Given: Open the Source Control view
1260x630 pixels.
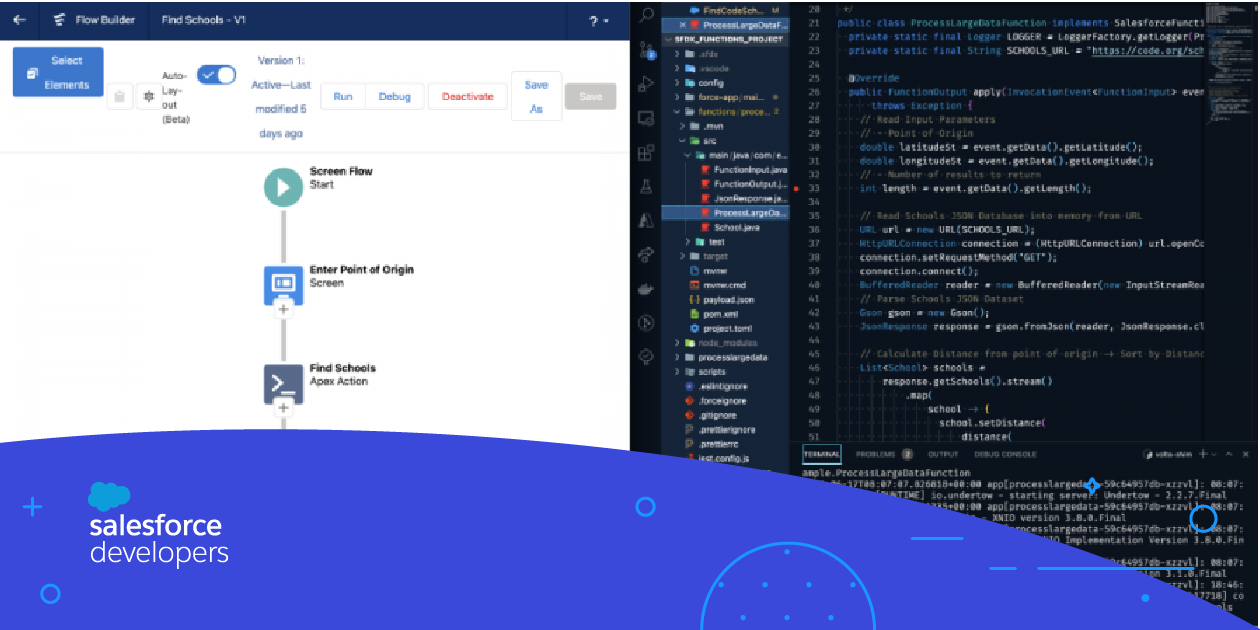Looking at the screenshot, I should pos(646,48).
